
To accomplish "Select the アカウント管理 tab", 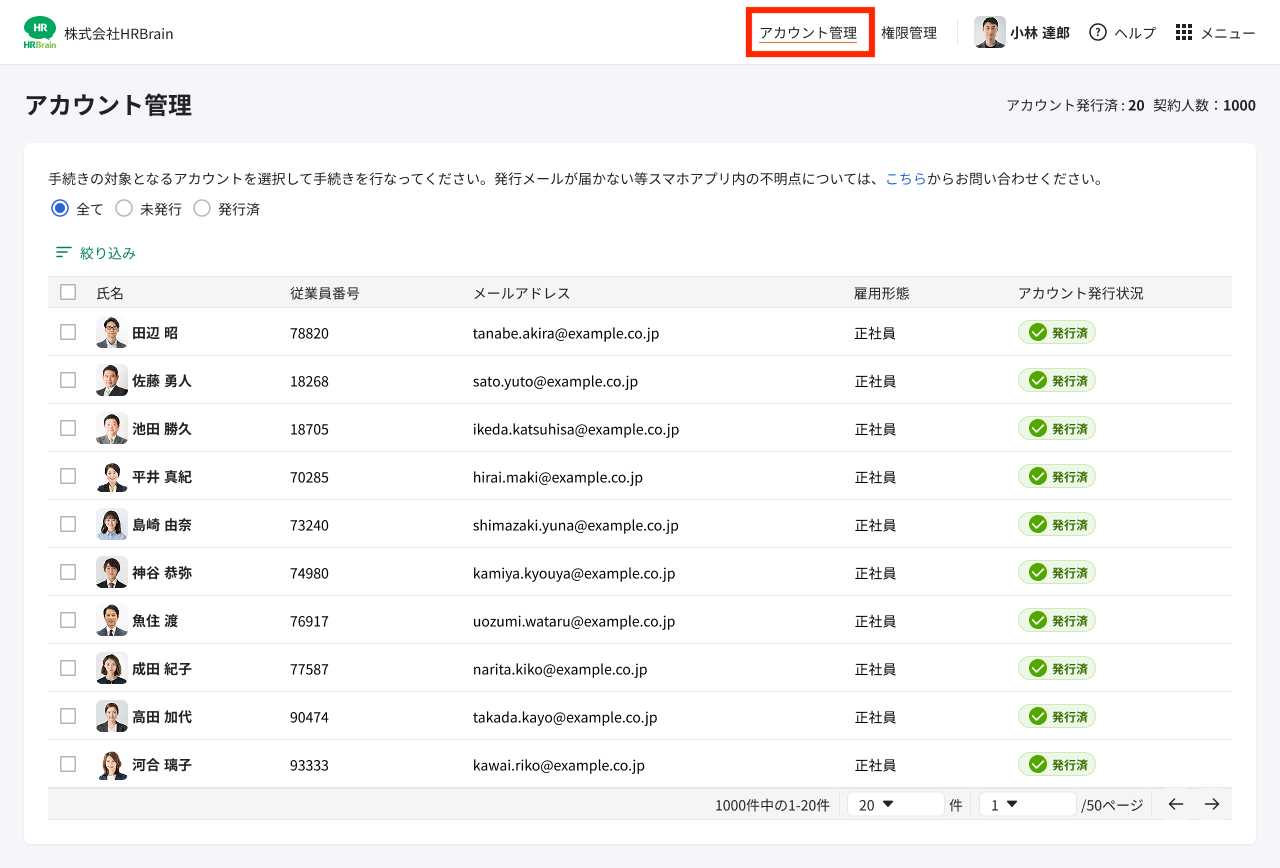I will 810,32.
